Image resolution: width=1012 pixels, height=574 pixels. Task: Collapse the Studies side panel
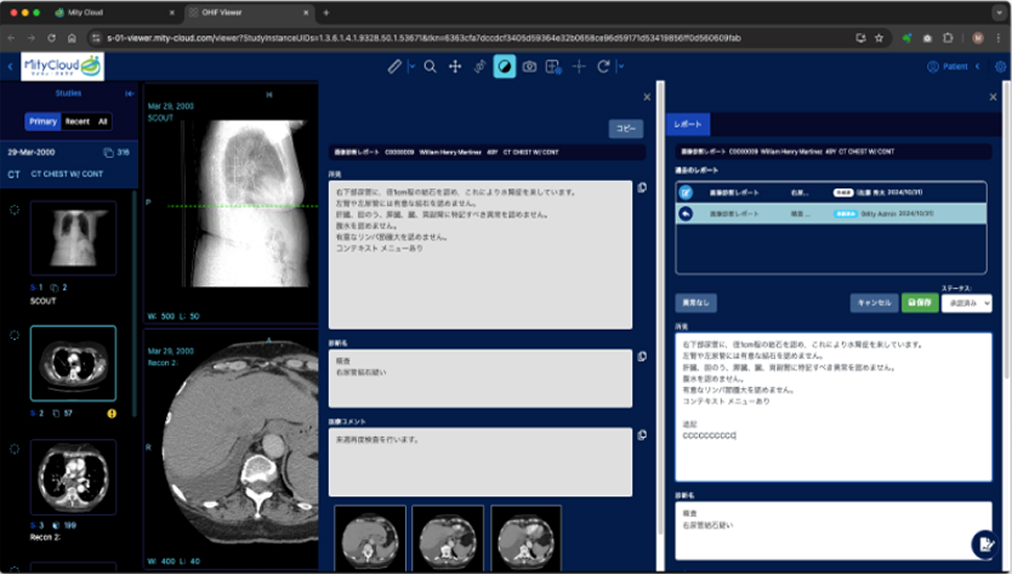click(x=129, y=94)
